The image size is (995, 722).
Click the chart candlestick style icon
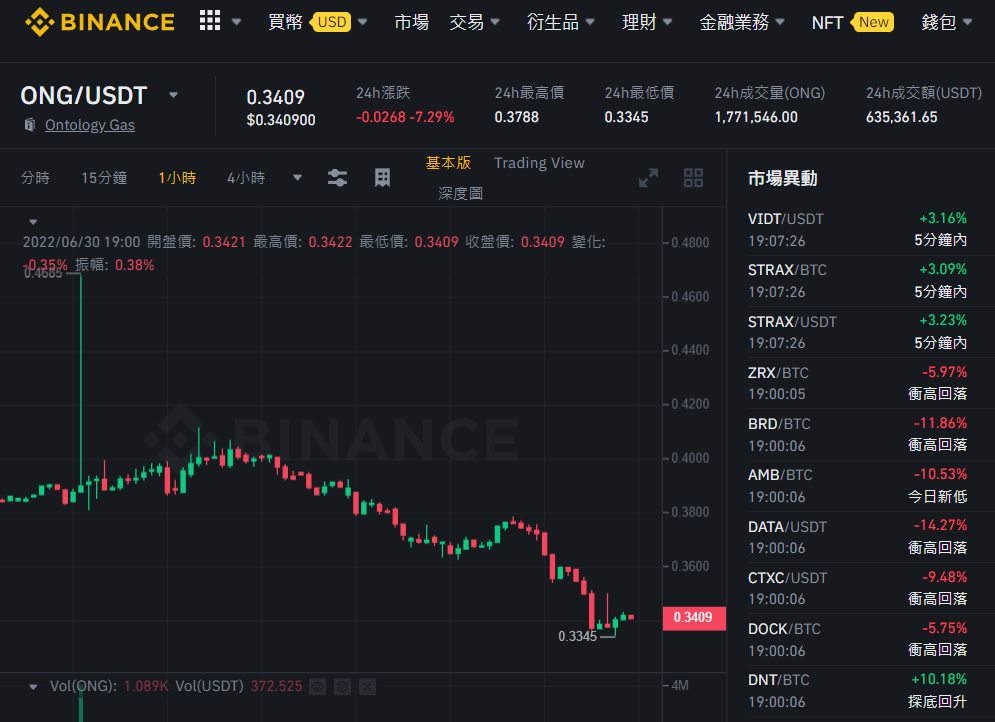tap(382, 178)
